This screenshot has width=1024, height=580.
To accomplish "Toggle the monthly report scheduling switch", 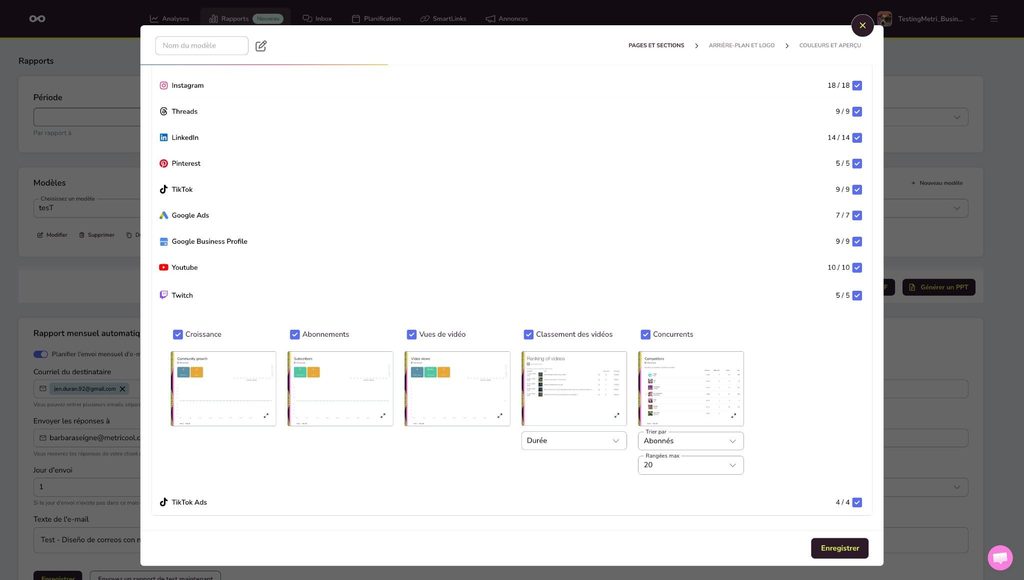I will tap(40, 354).
